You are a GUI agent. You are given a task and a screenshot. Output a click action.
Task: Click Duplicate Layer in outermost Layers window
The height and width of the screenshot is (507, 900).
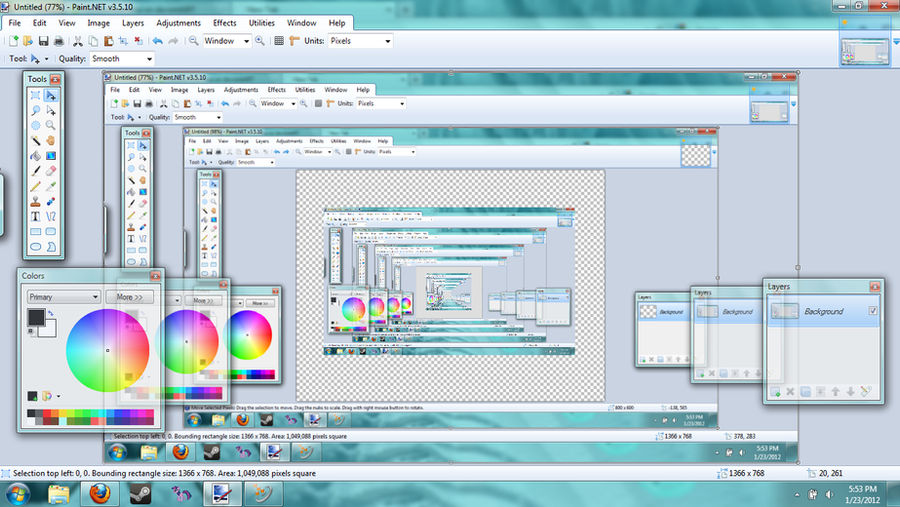click(x=805, y=392)
